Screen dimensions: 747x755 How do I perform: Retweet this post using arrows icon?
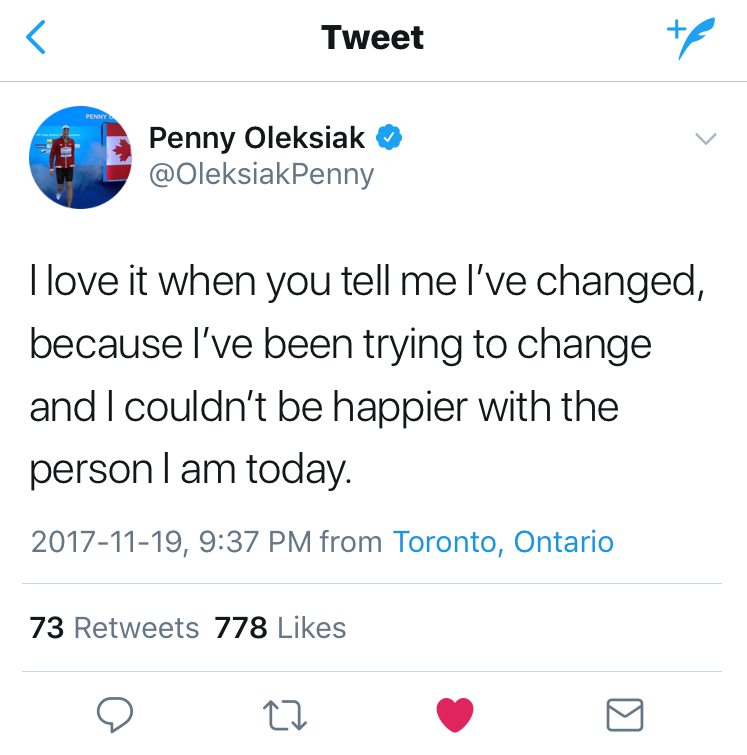(x=283, y=714)
